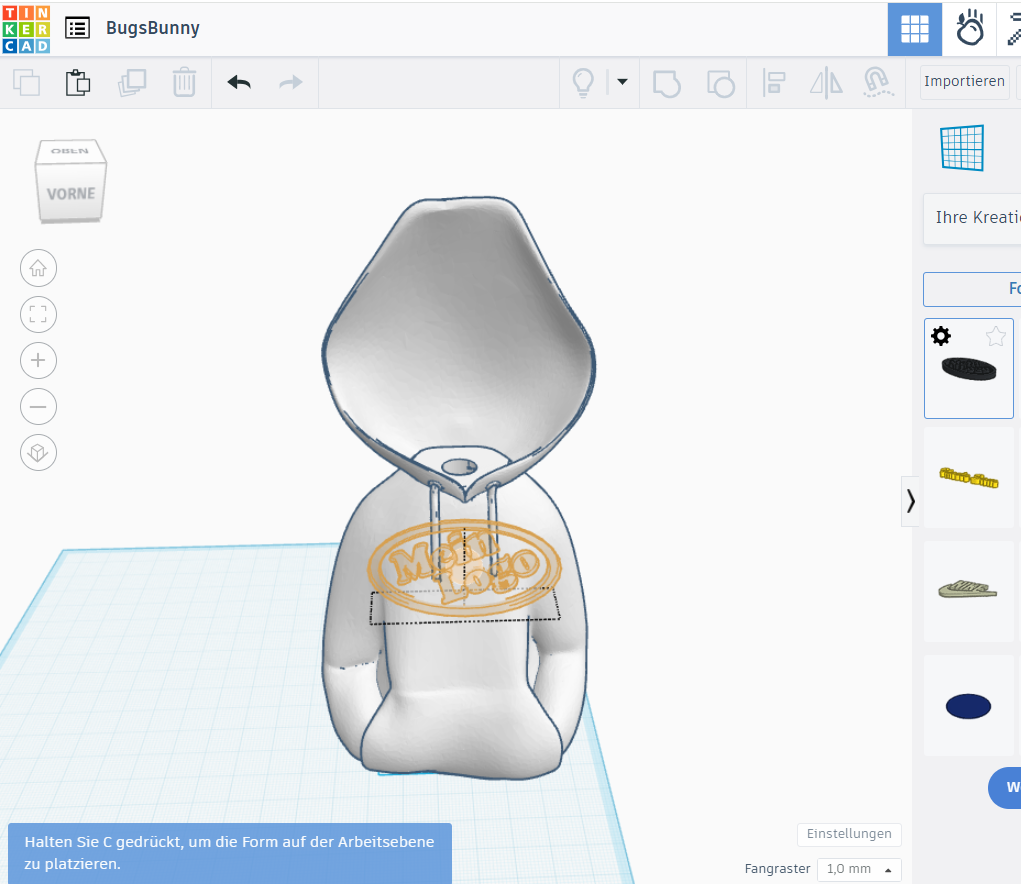Image resolution: width=1021 pixels, height=884 pixels.
Task: Switch to 3D design grid view
Action: pyautogui.click(x=914, y=29)
